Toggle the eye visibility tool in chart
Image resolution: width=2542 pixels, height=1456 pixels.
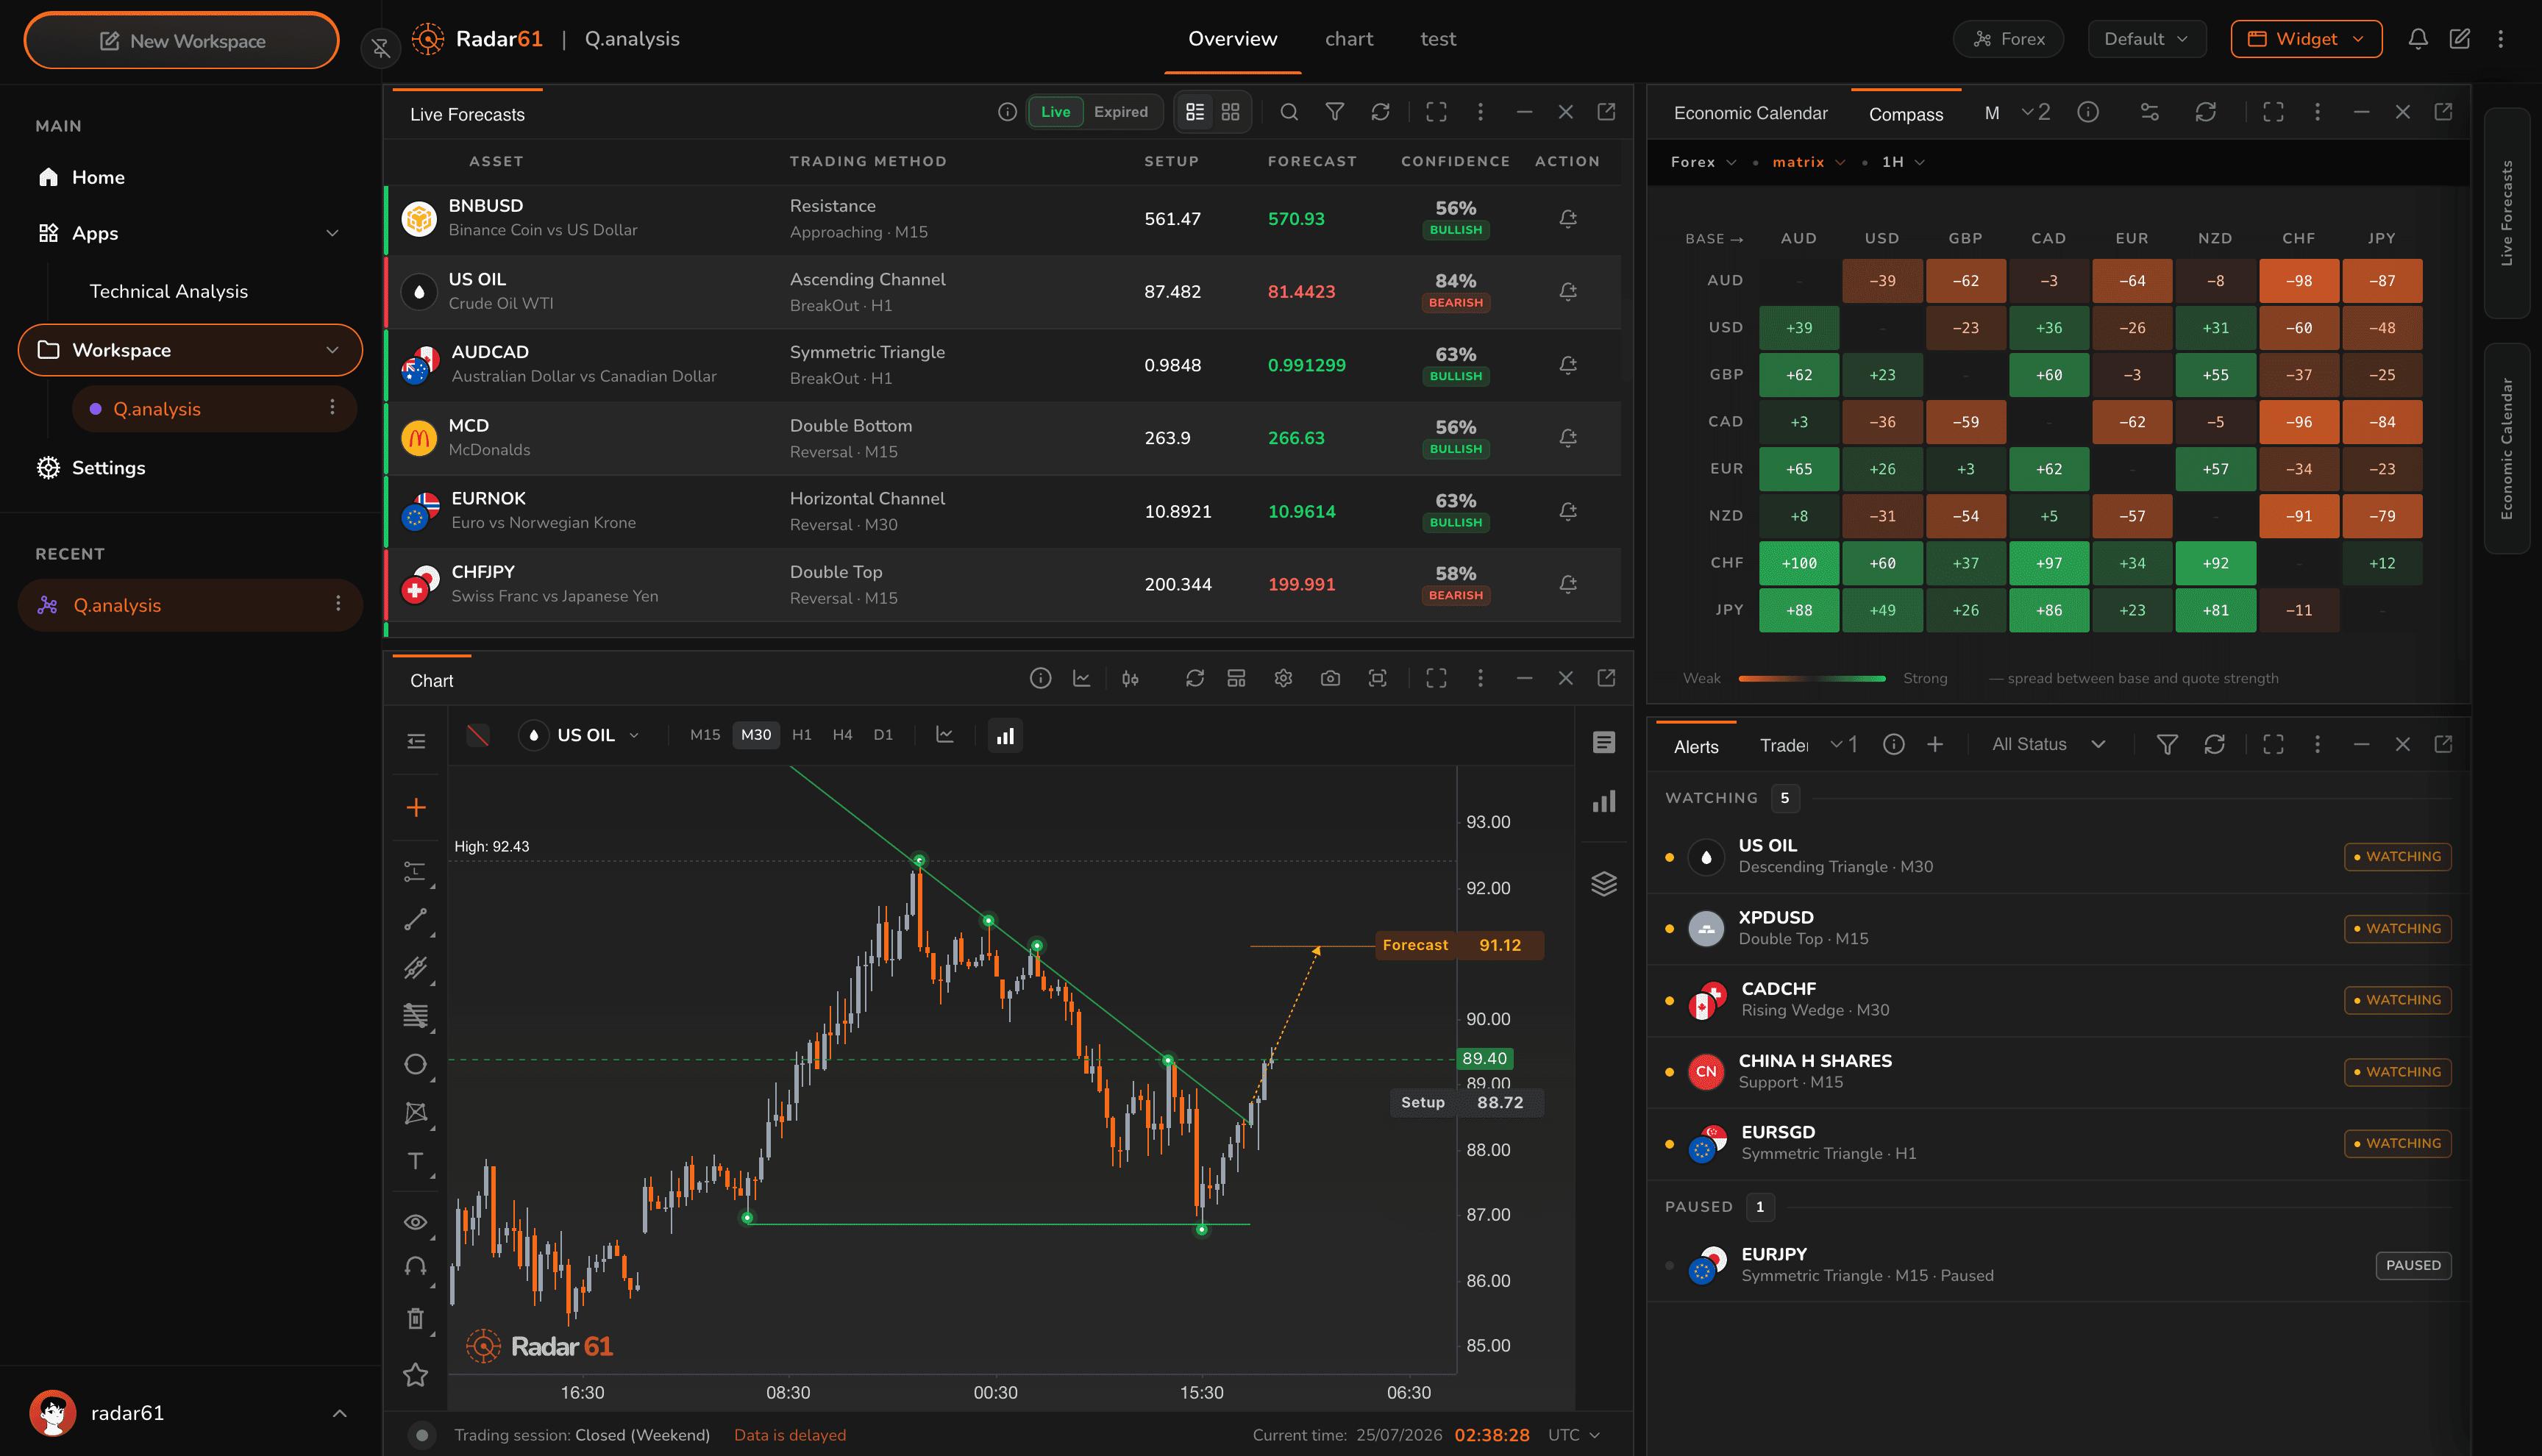coord(416,1222)
